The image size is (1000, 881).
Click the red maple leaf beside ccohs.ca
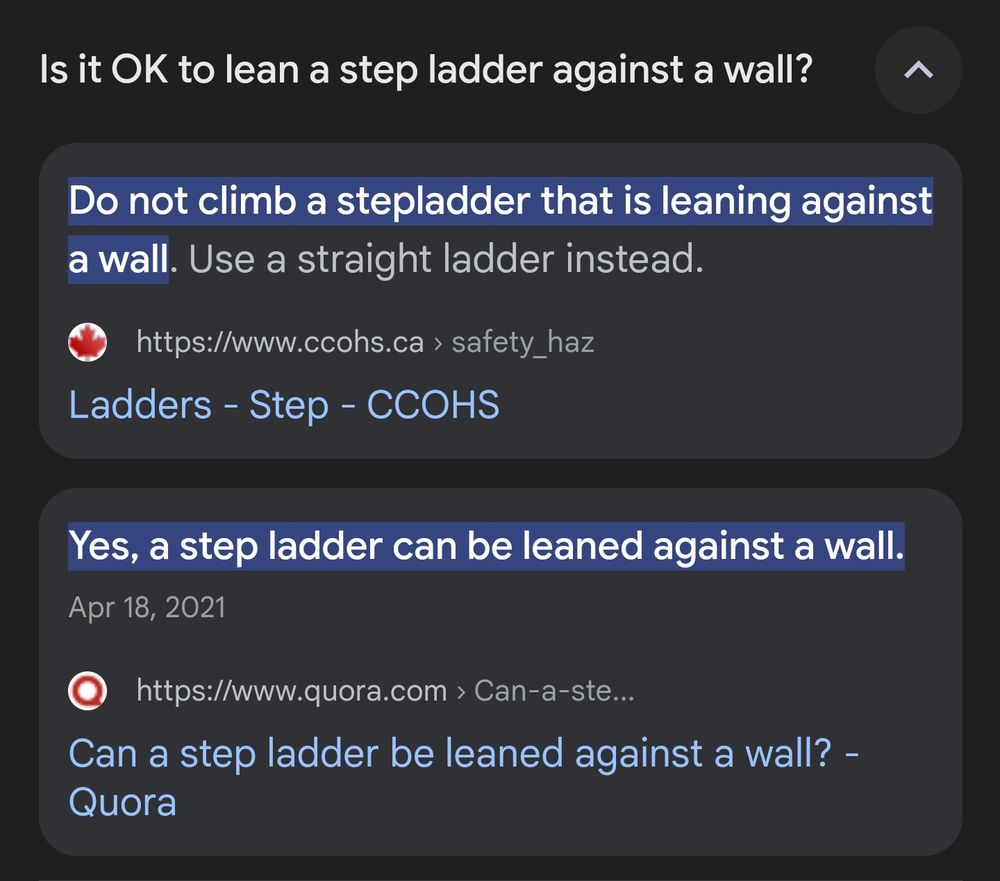coord(88,341)
